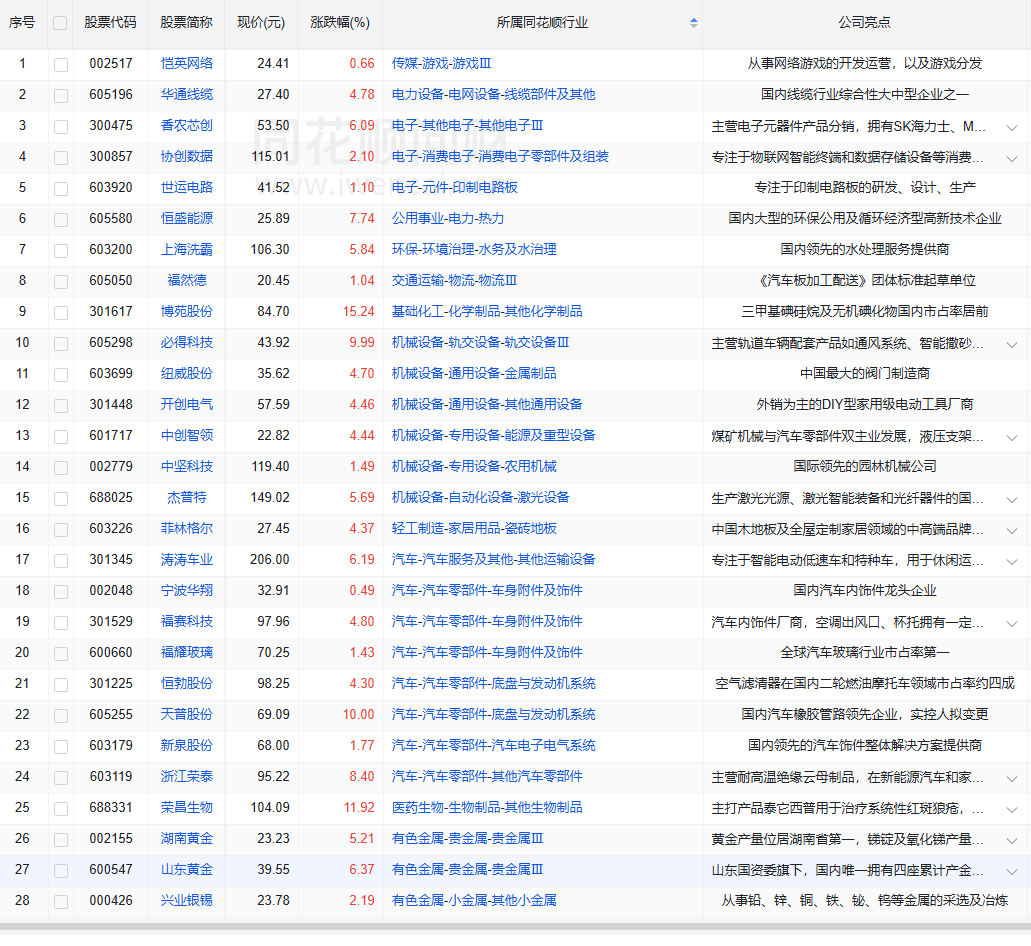Toggle the select-all checkbox in header
This screenshot has height=946, width=1031.
(60, 23)
